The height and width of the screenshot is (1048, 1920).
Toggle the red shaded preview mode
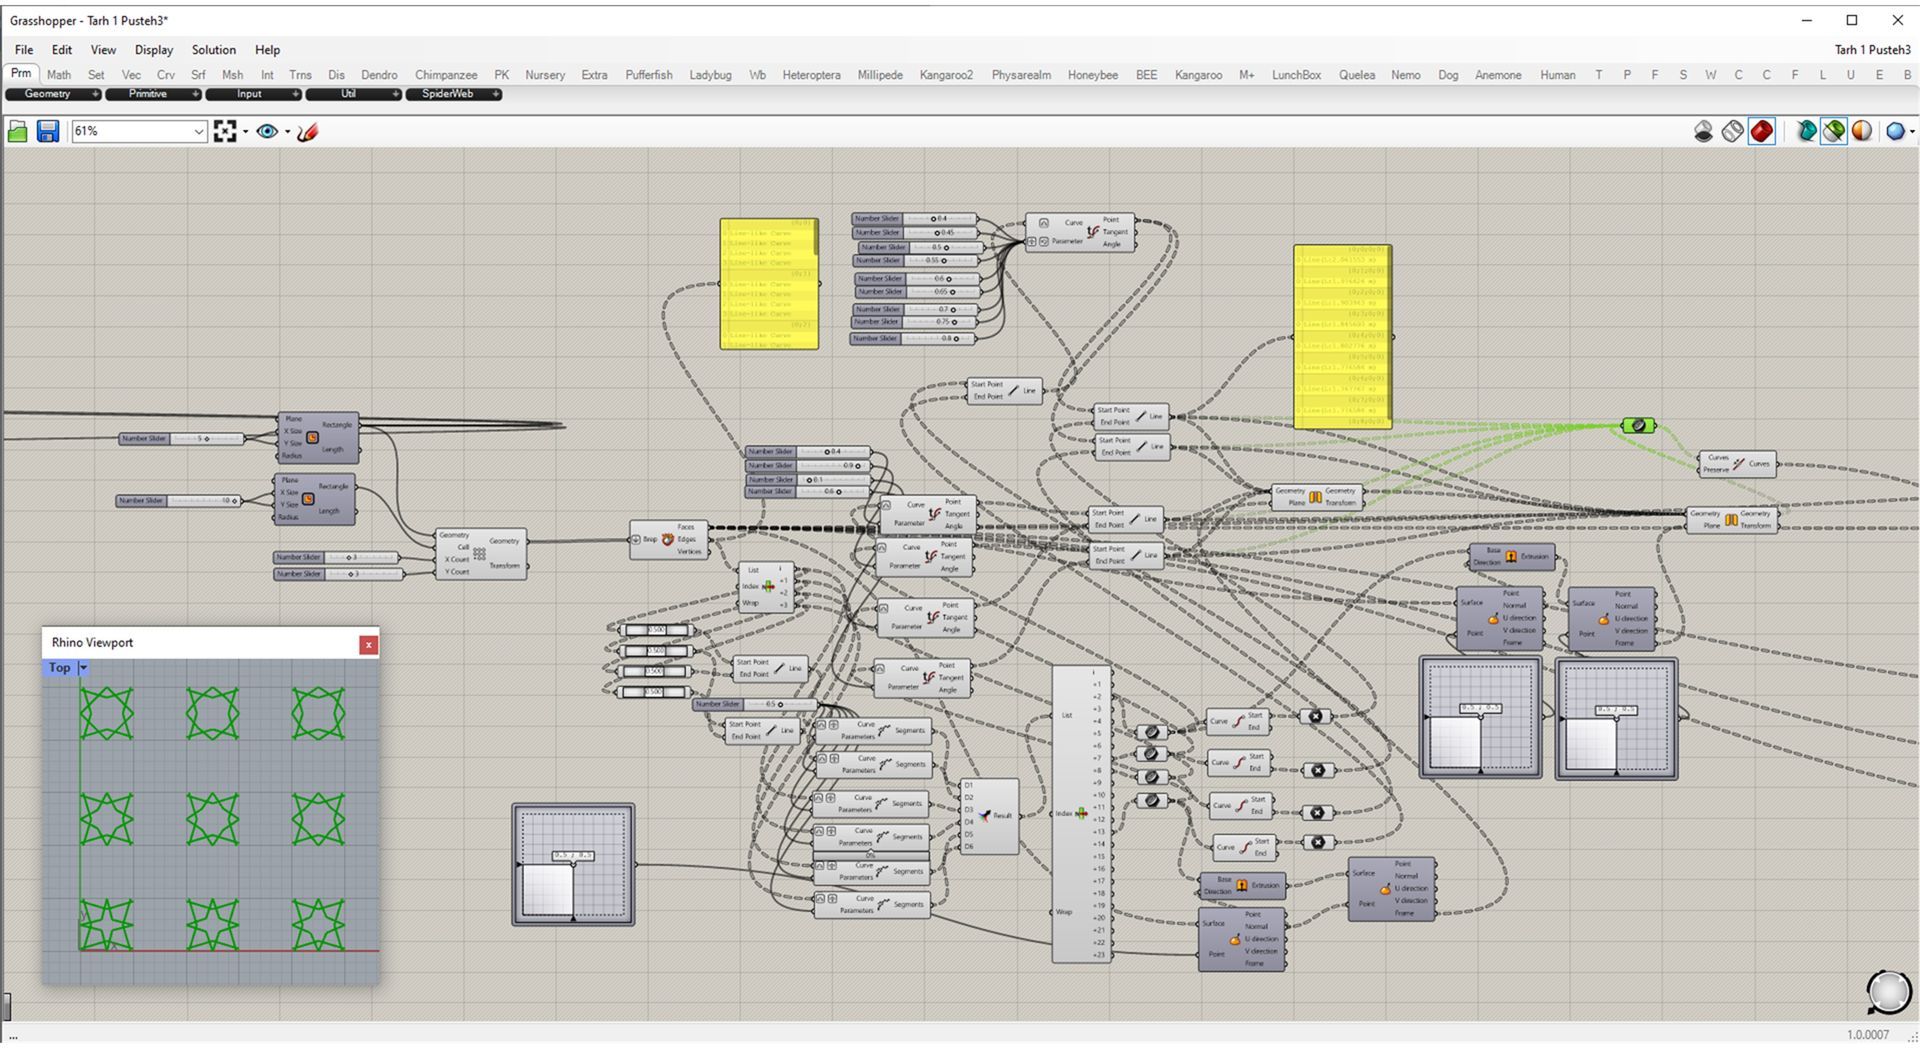(x=1761, y=132)
